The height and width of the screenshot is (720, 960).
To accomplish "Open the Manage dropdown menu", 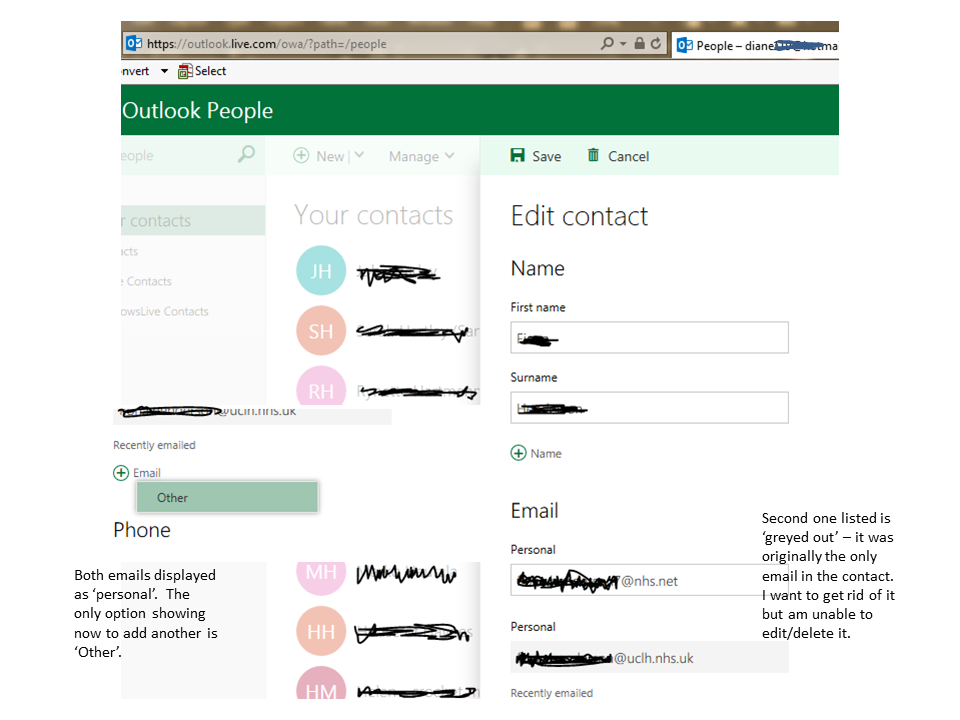I will (x=421, y=156).
